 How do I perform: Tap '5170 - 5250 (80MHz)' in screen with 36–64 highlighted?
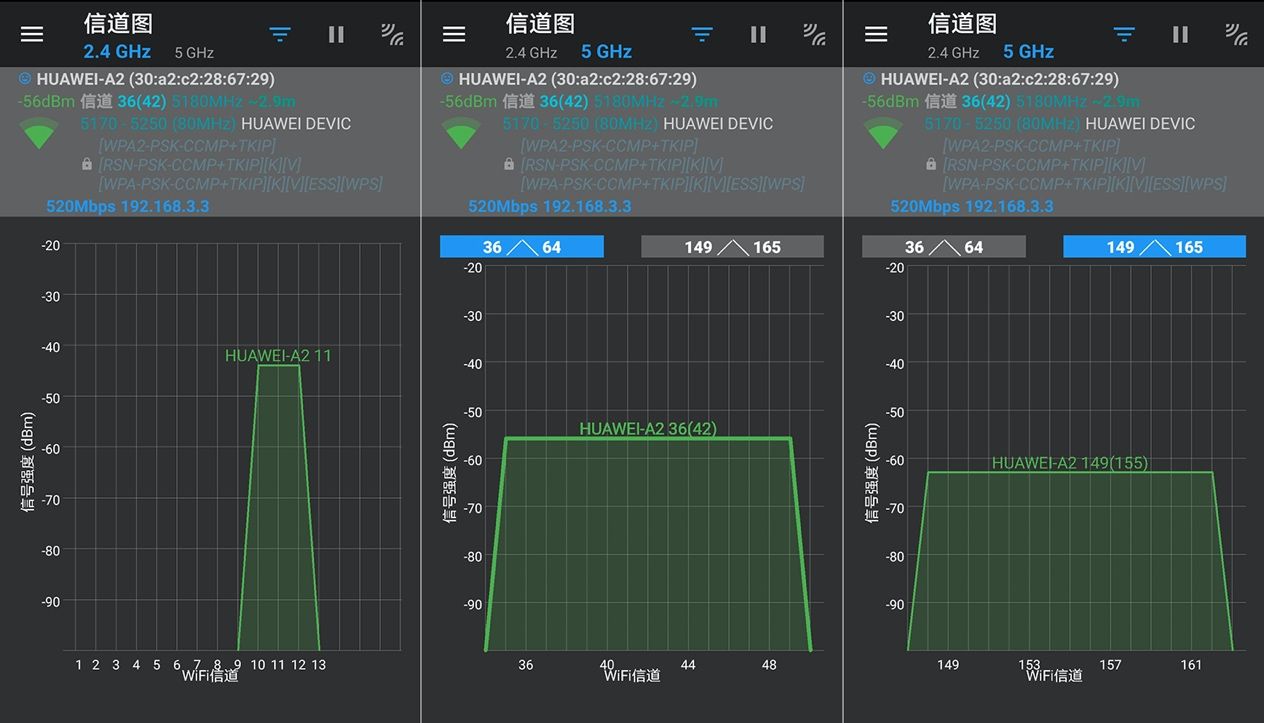(580, 124)
